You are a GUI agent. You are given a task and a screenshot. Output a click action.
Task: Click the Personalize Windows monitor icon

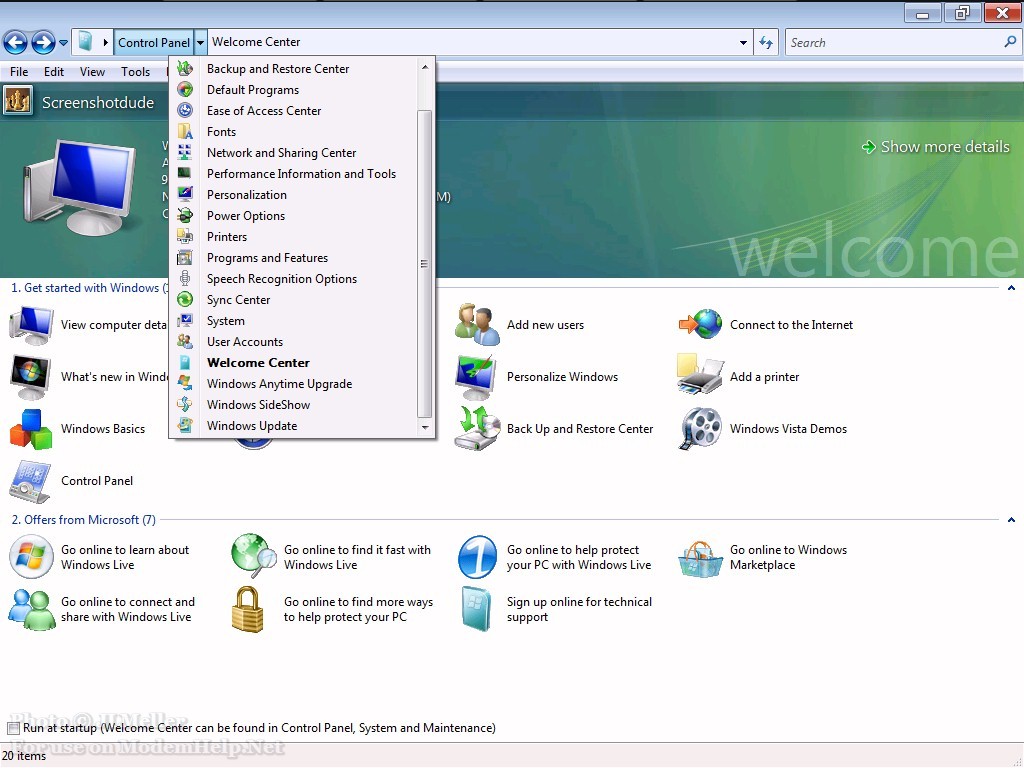(x=477, y=377)
